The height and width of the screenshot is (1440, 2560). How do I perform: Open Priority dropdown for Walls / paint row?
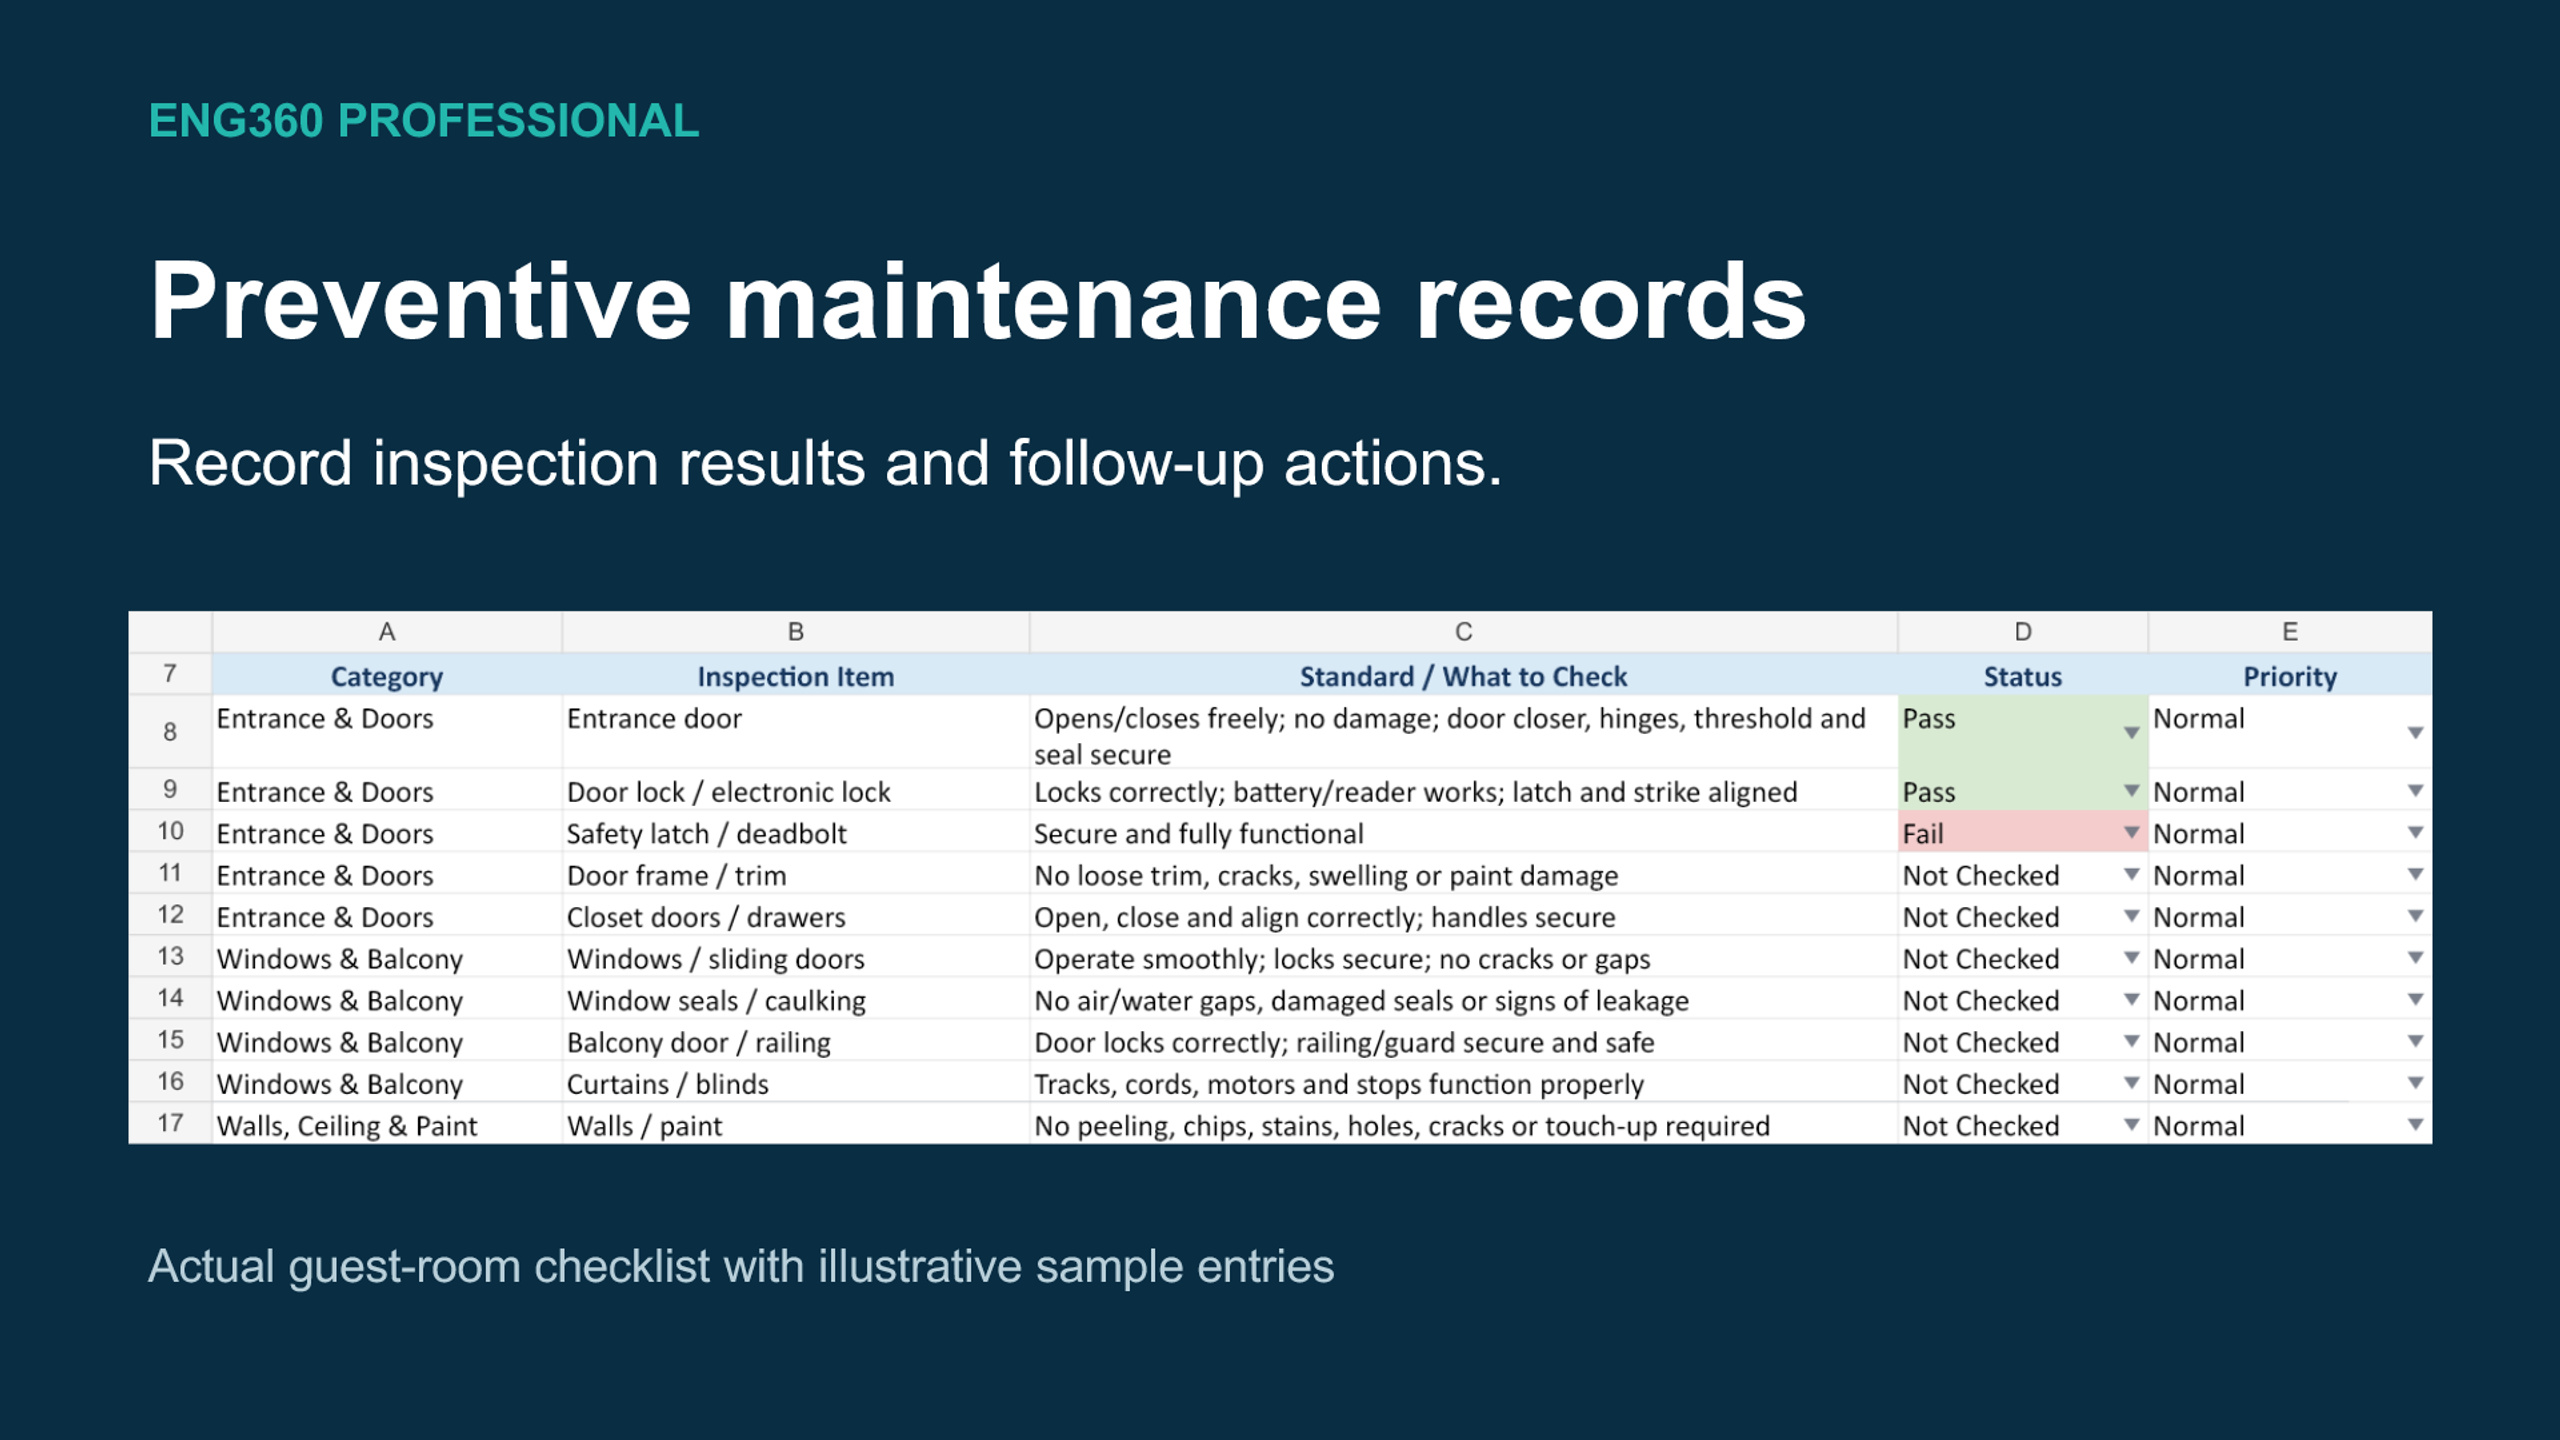(x=2415, y=1125)
